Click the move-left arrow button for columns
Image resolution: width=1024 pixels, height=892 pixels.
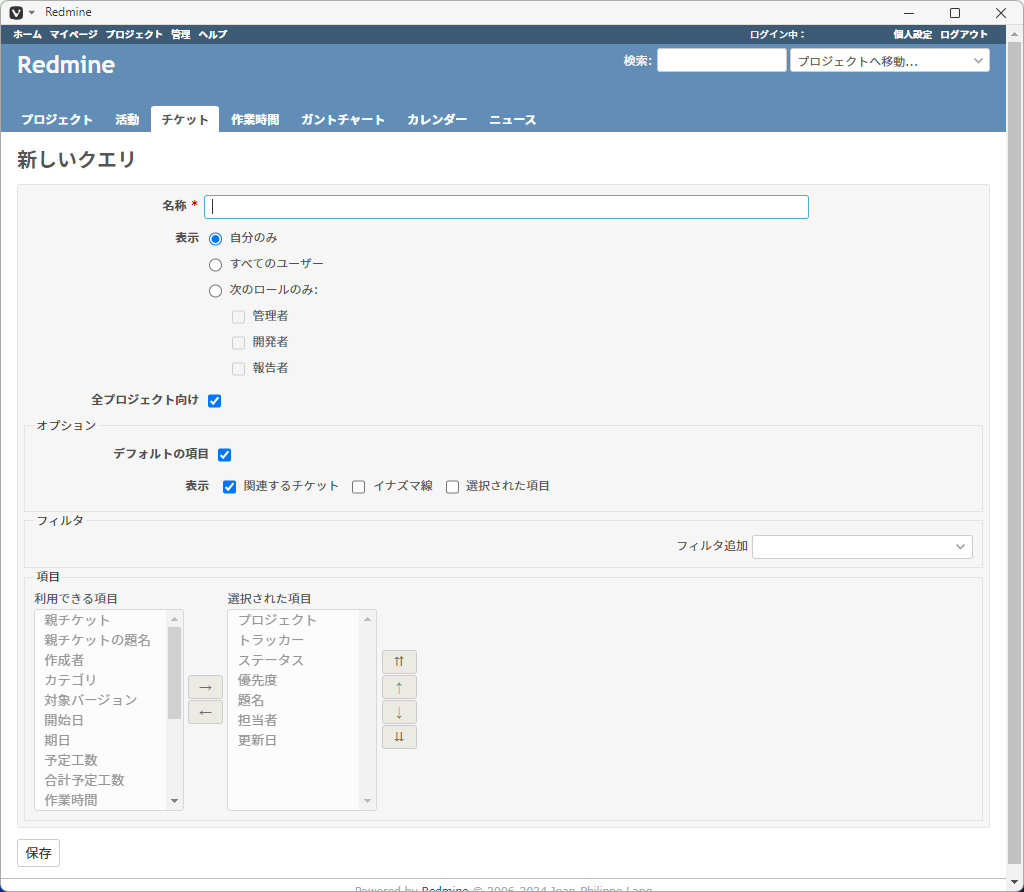[205, 712]
